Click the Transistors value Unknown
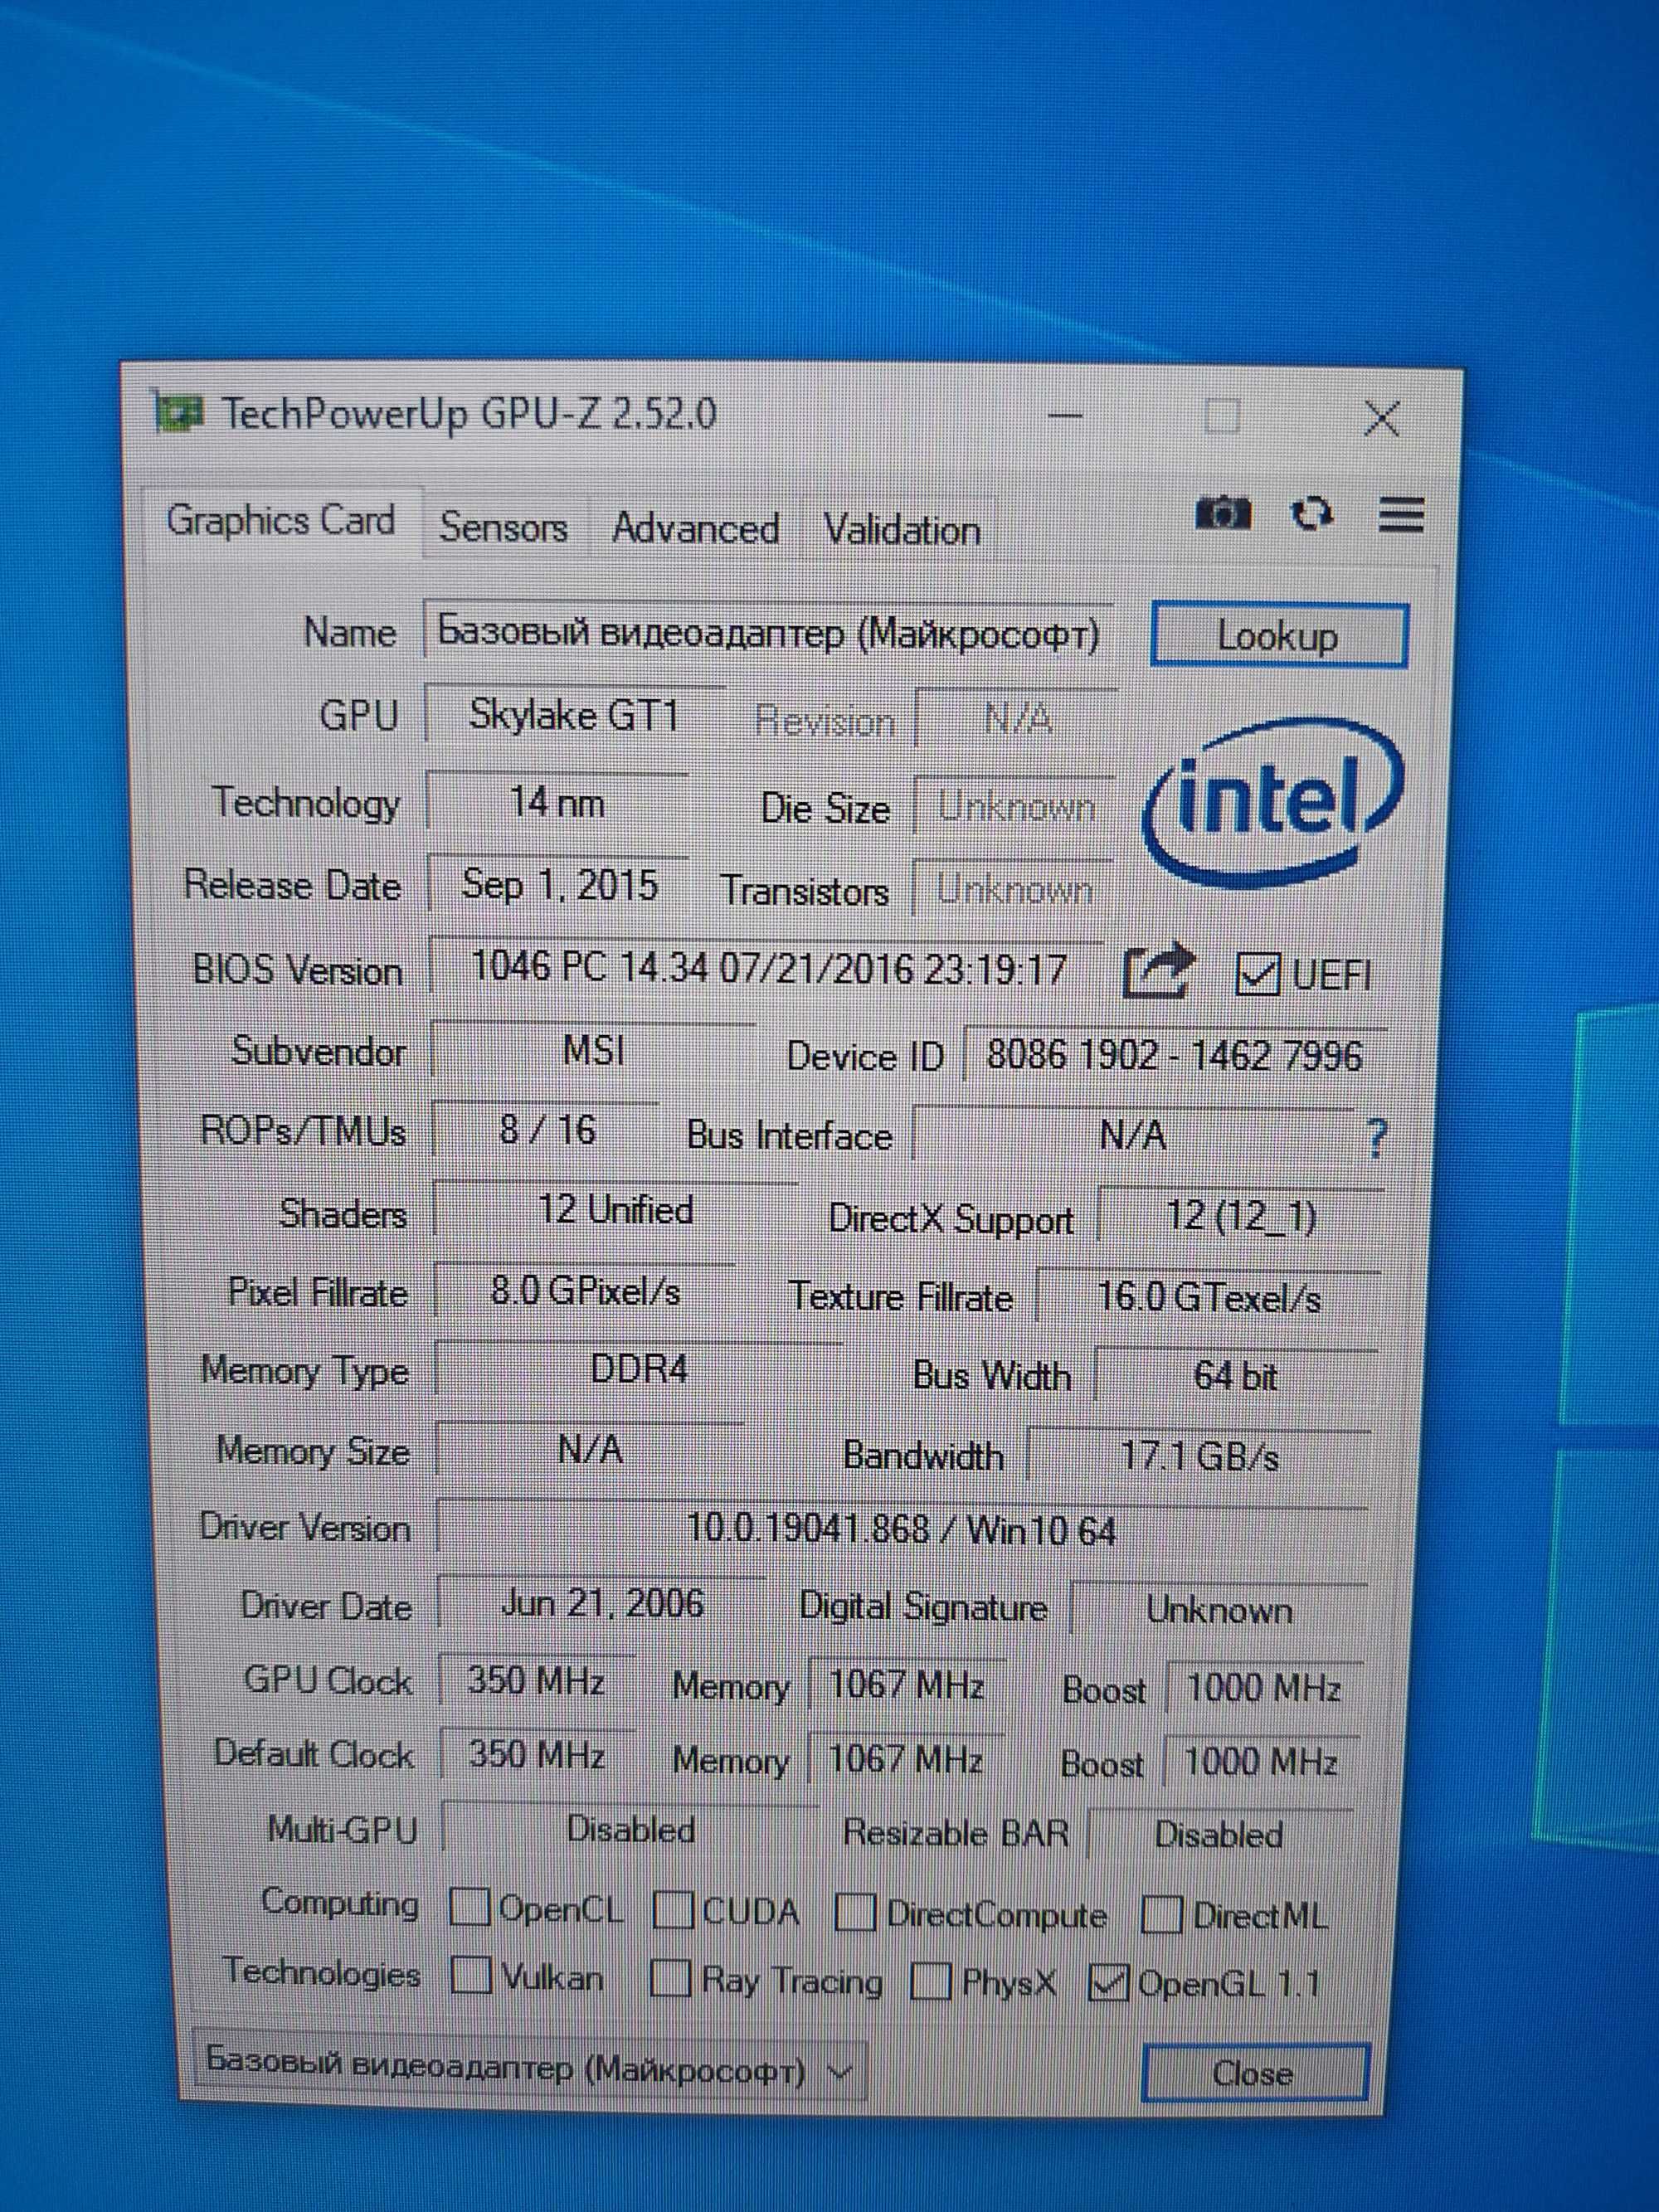The image size is (1659, 2212). pyautogui.click(x=1014, y=889)
